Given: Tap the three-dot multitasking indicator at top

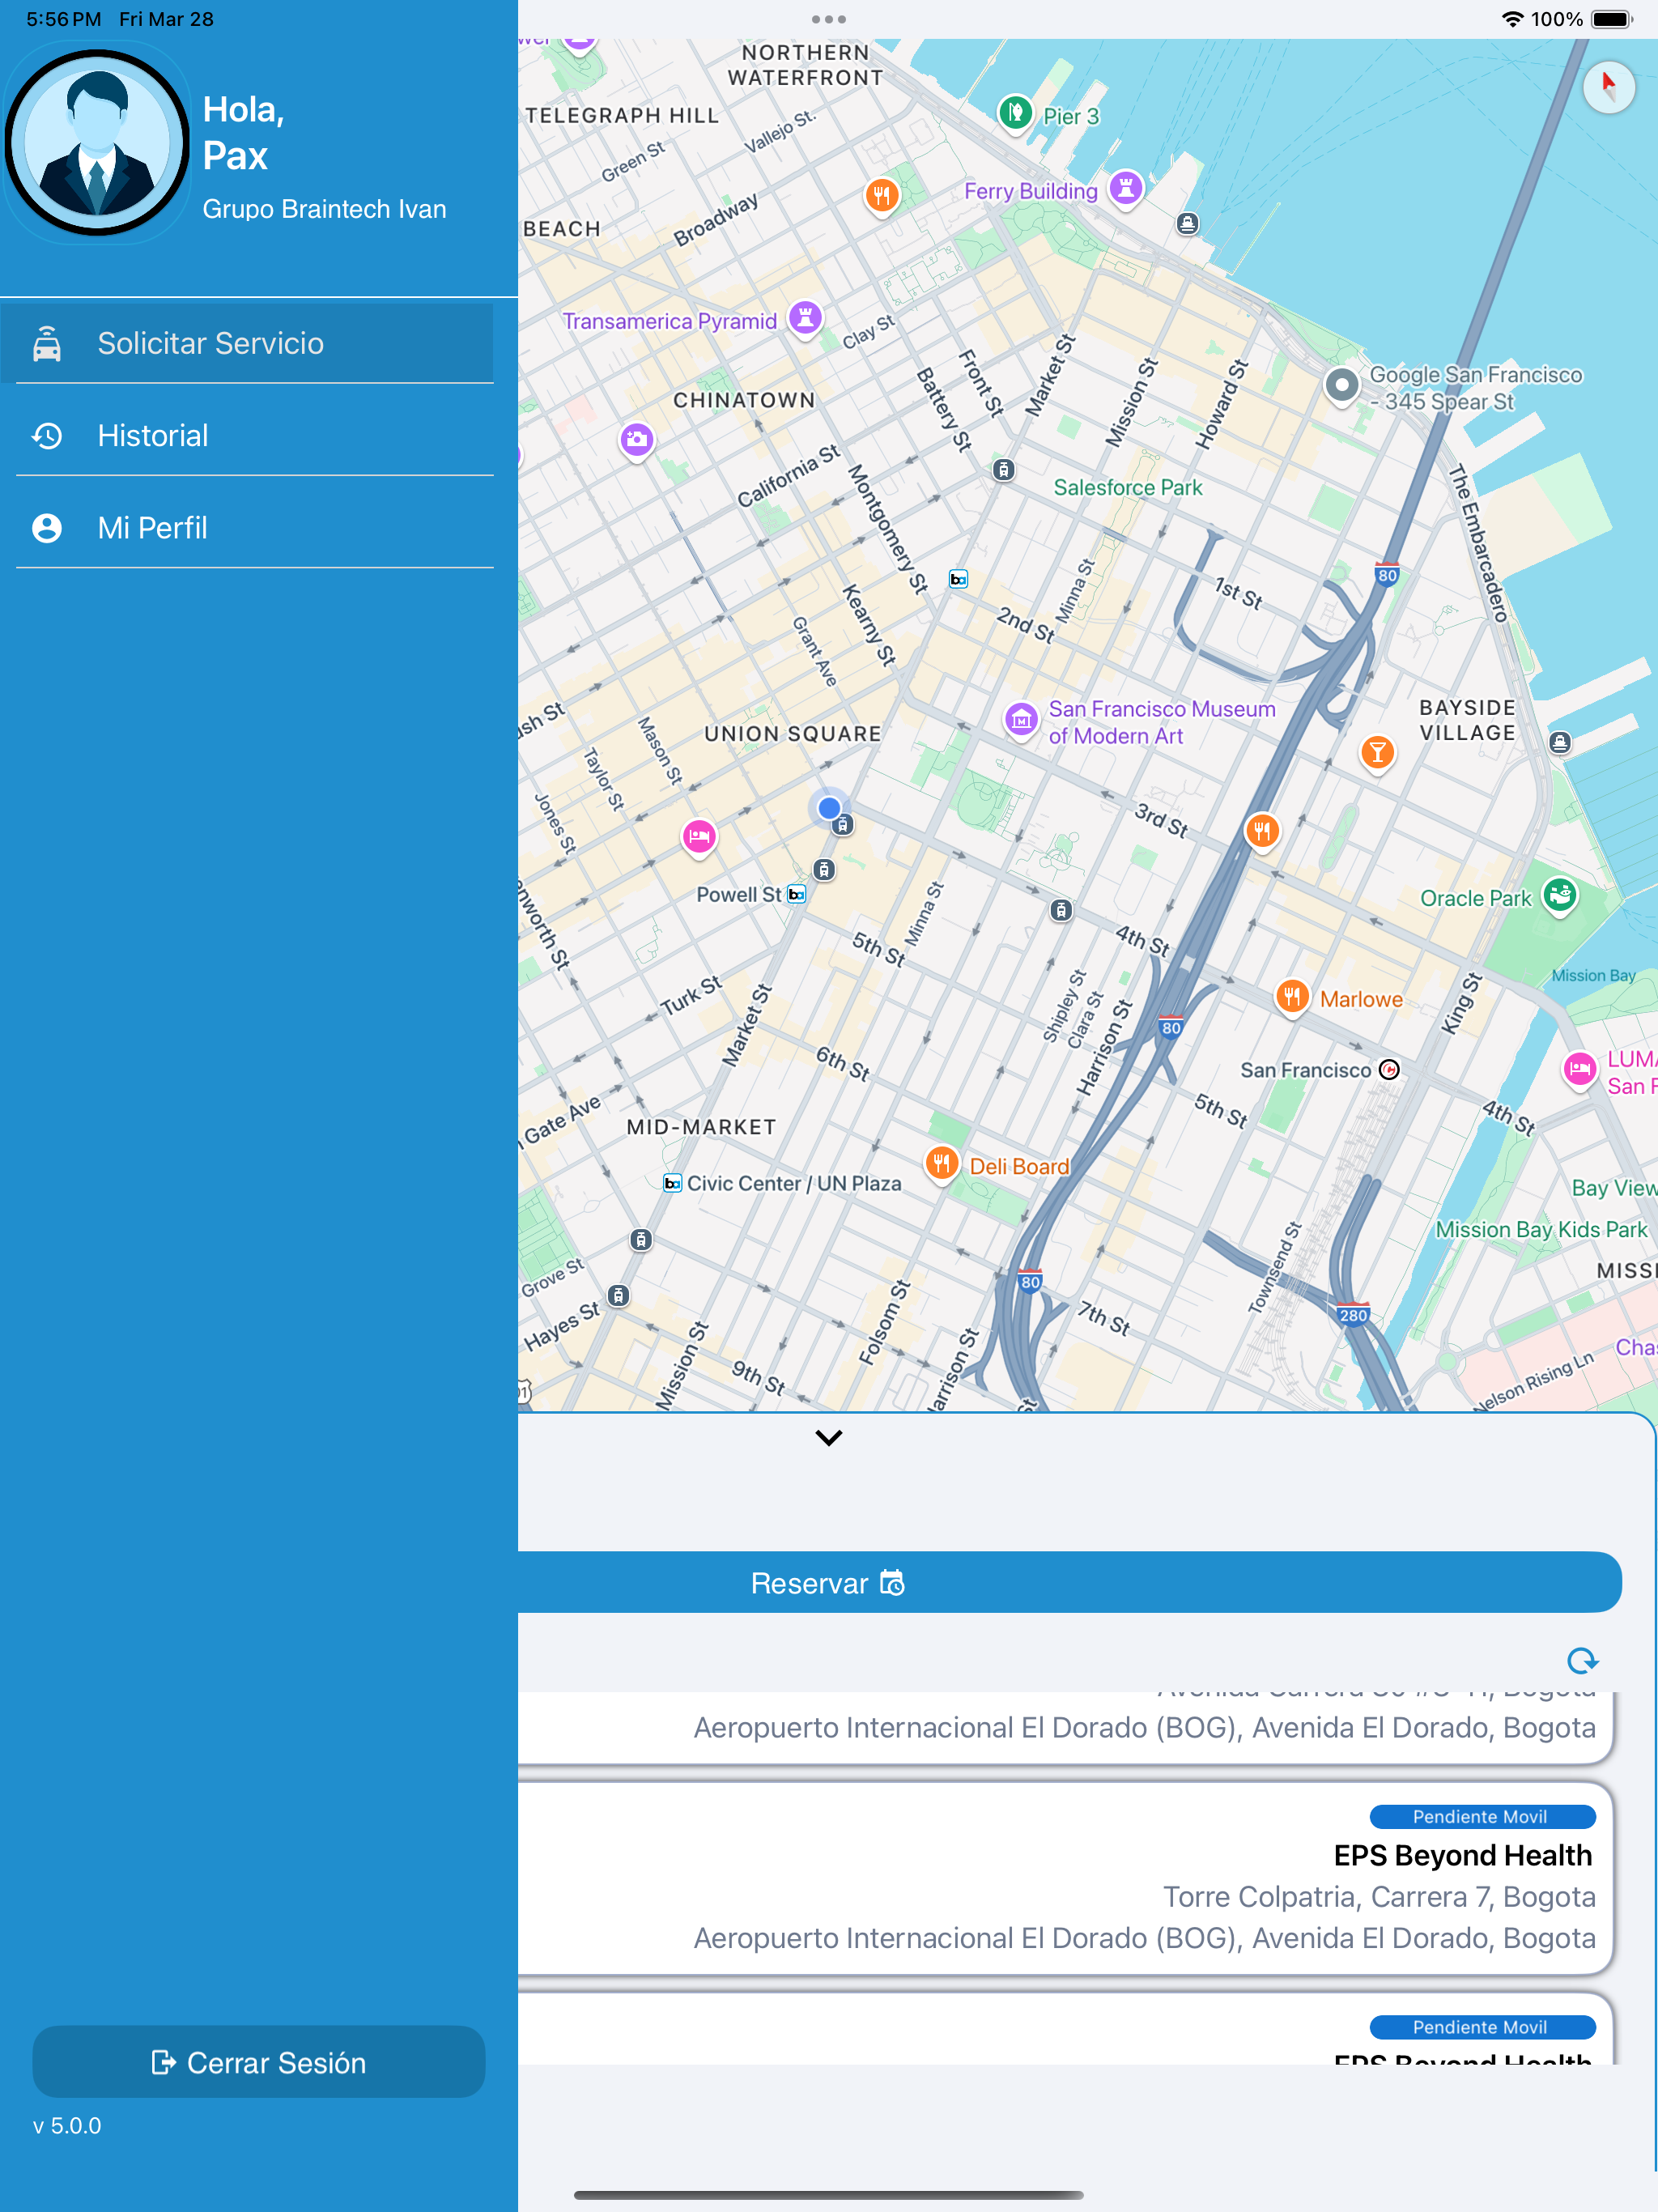Looking at the screenshot, I should [829, 19].
